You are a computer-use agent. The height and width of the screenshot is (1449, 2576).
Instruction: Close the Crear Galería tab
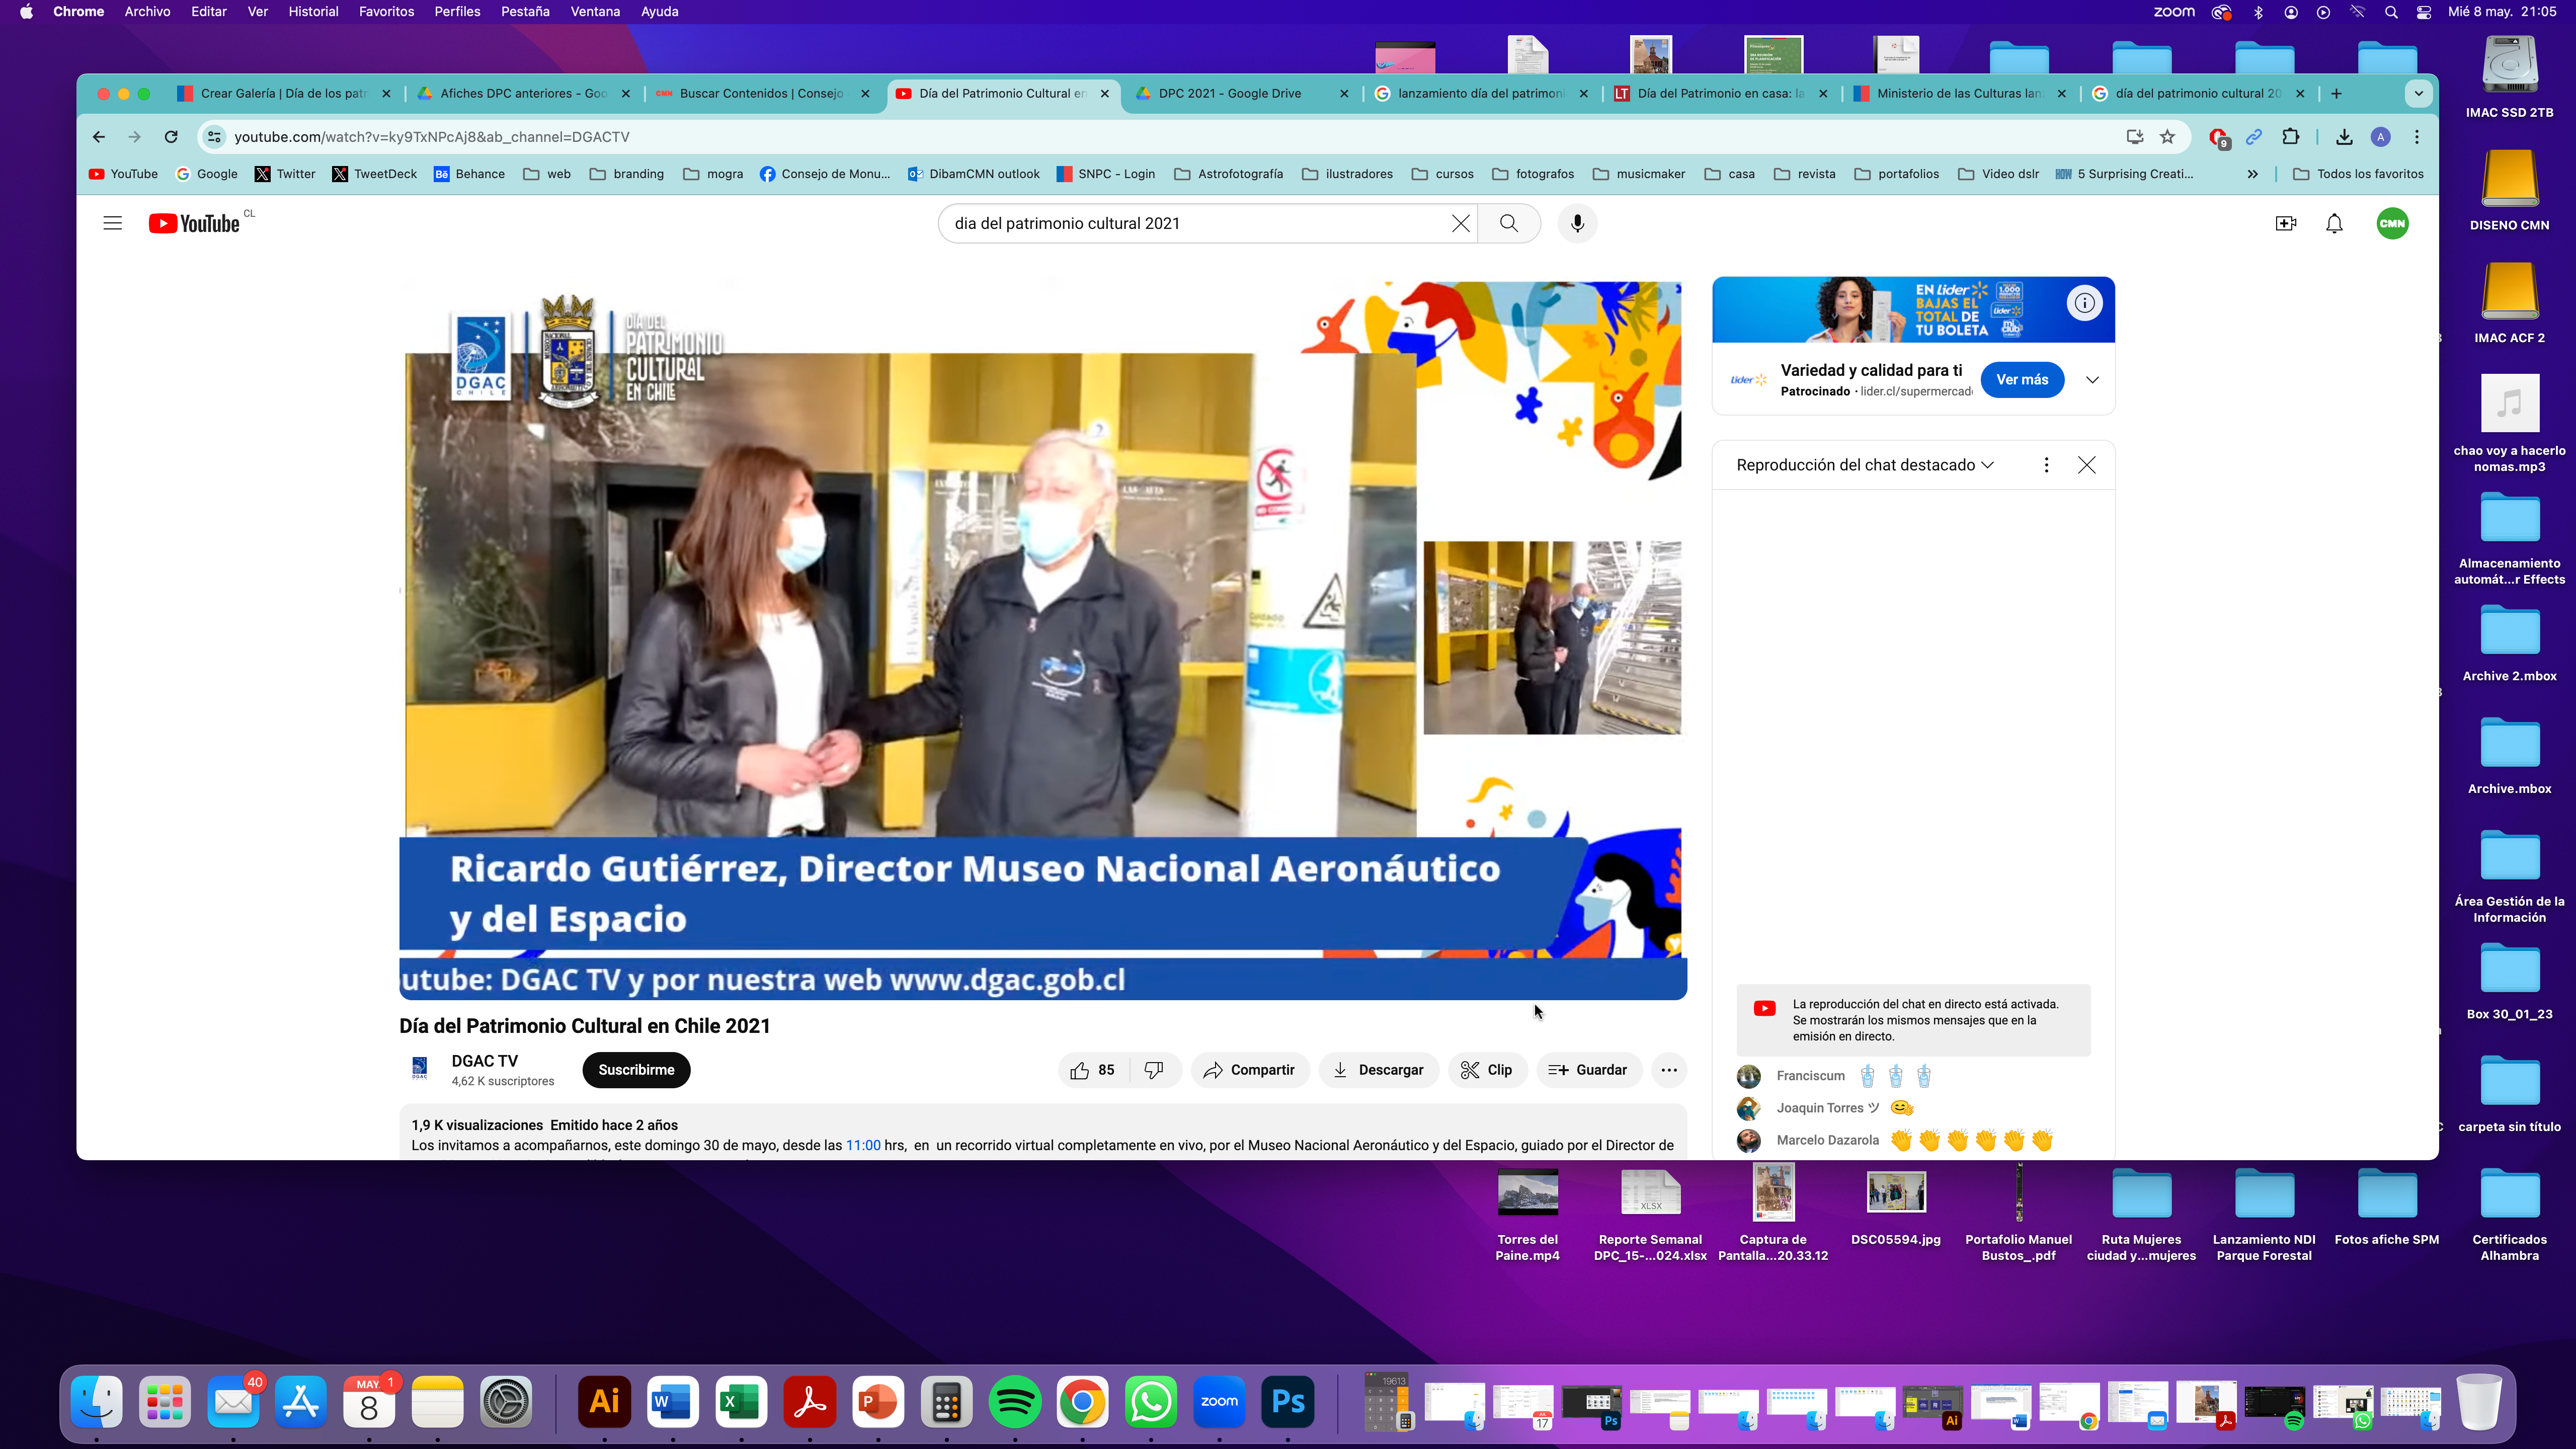coord(386,93)
